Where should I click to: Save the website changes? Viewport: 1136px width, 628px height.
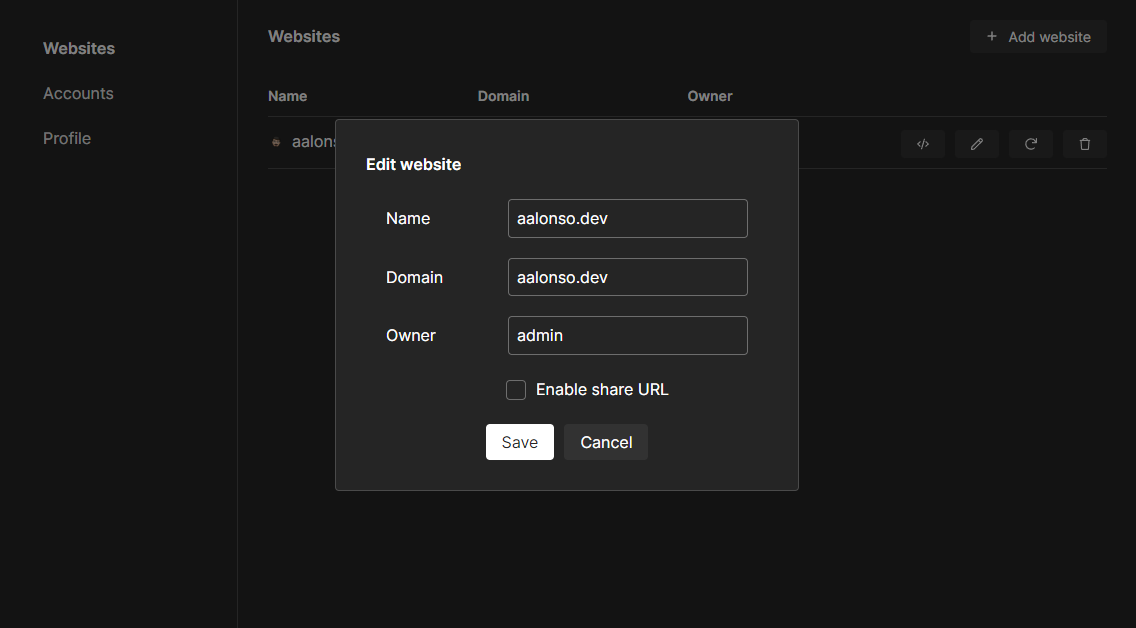519,442
